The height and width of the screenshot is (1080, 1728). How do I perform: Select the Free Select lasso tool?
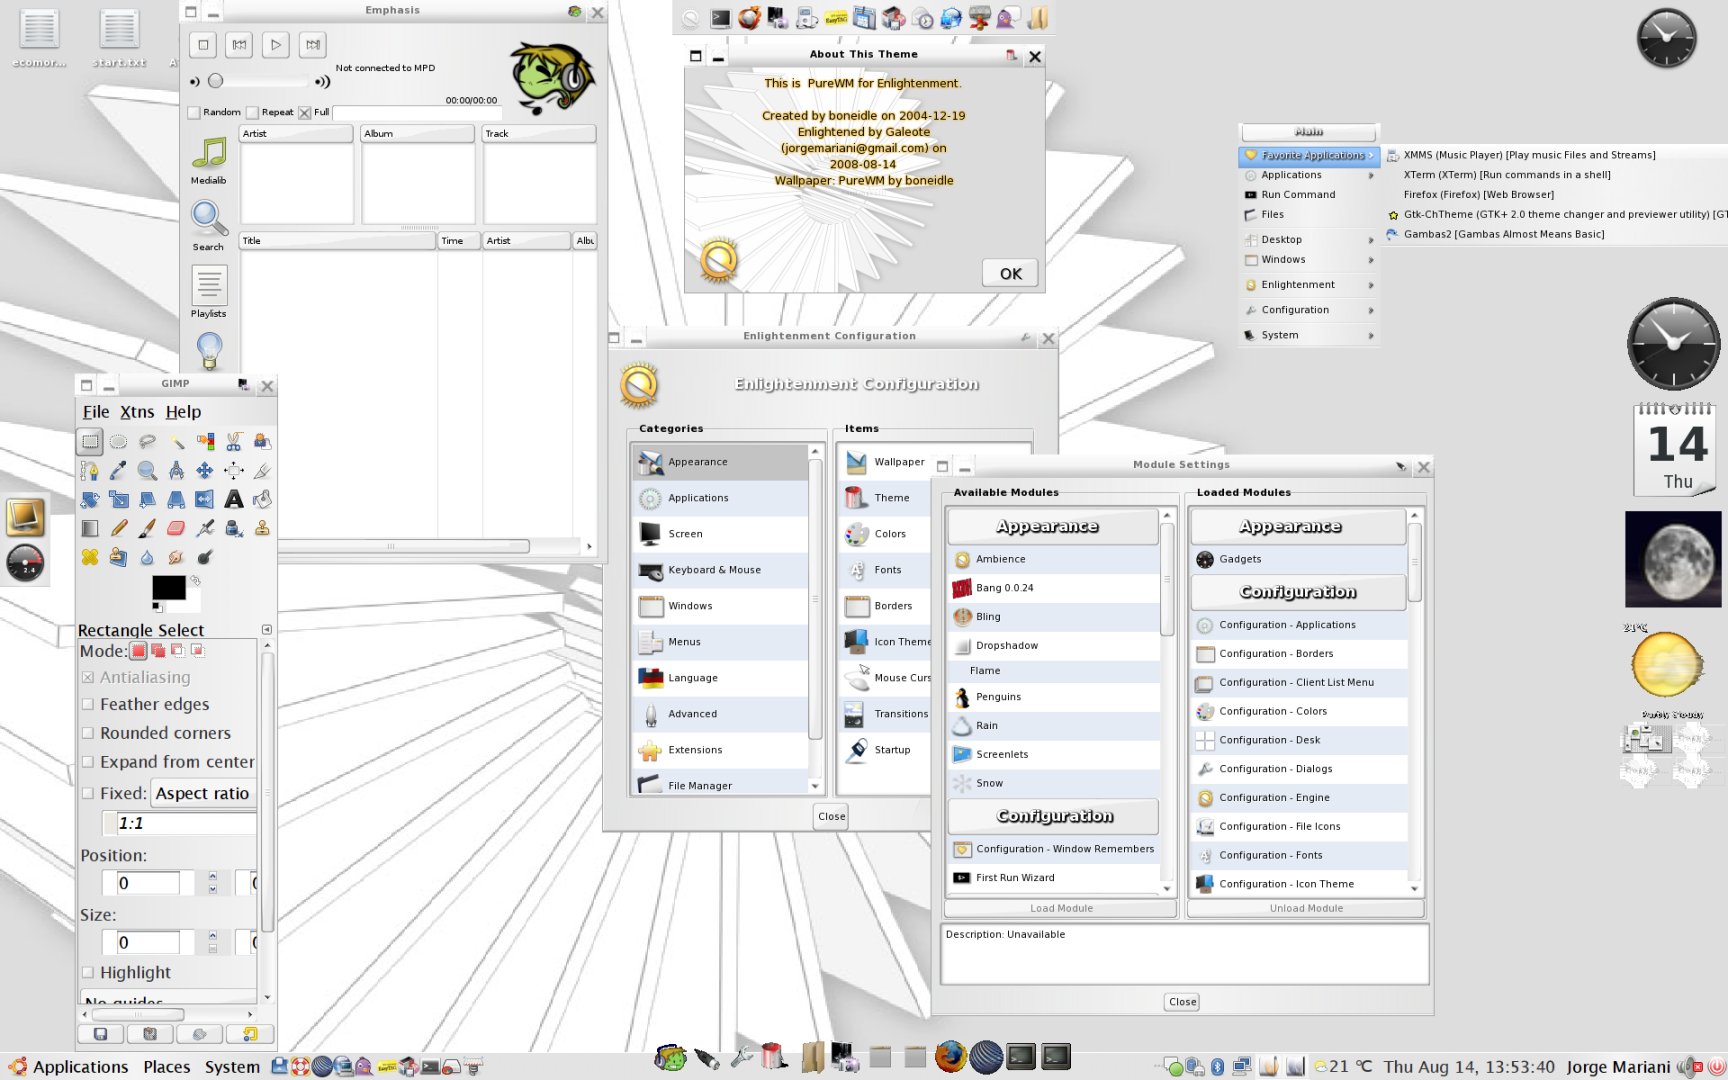tap(147, 441)
